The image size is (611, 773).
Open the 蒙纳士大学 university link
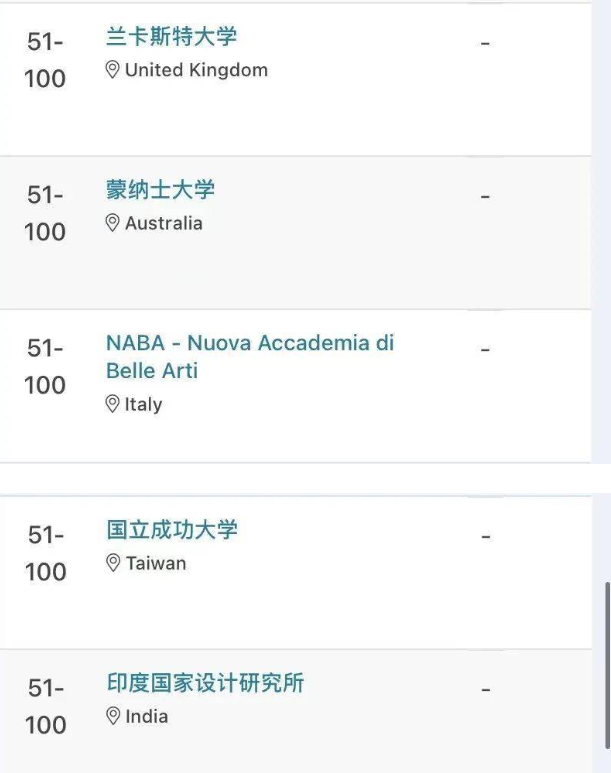(x=160, y=190)
